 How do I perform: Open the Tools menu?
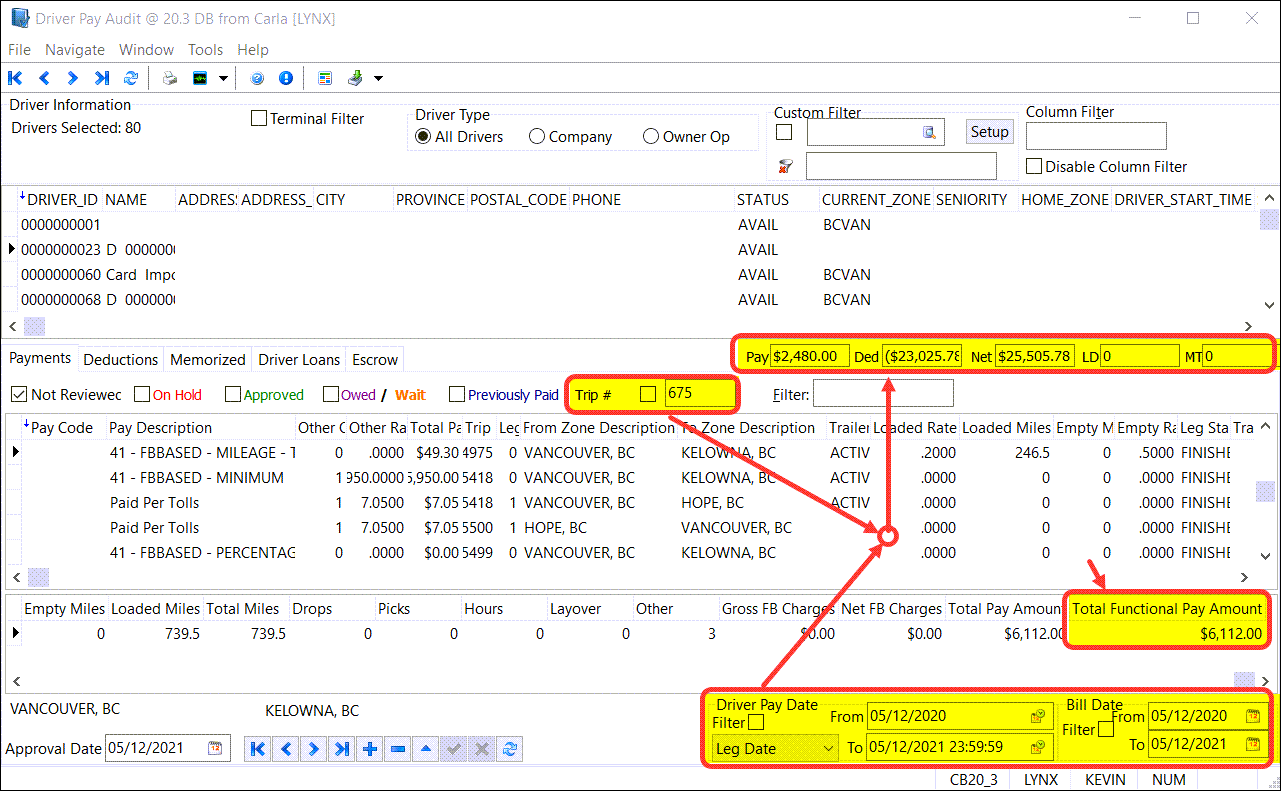click(205, 49)
